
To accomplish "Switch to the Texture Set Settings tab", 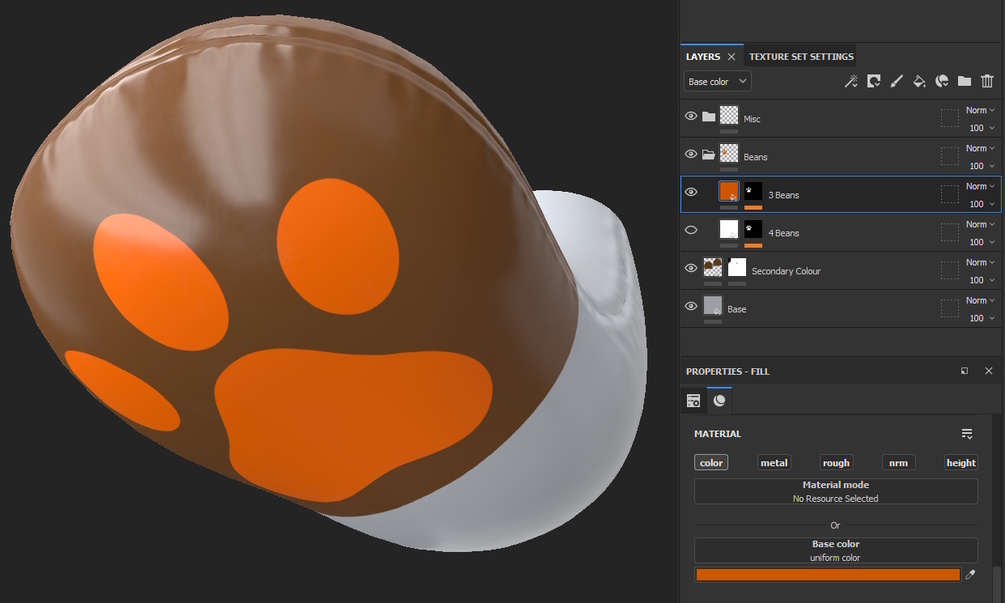I will tap(801, 56).
